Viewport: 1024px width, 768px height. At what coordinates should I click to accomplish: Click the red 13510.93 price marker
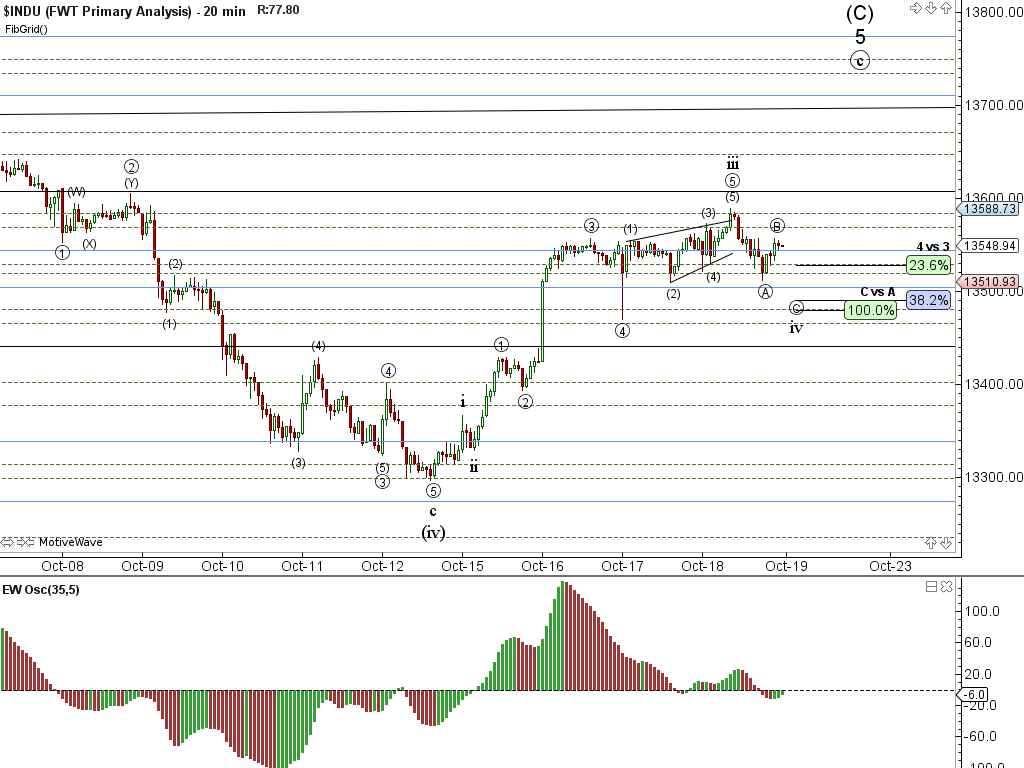coord(990,282)
